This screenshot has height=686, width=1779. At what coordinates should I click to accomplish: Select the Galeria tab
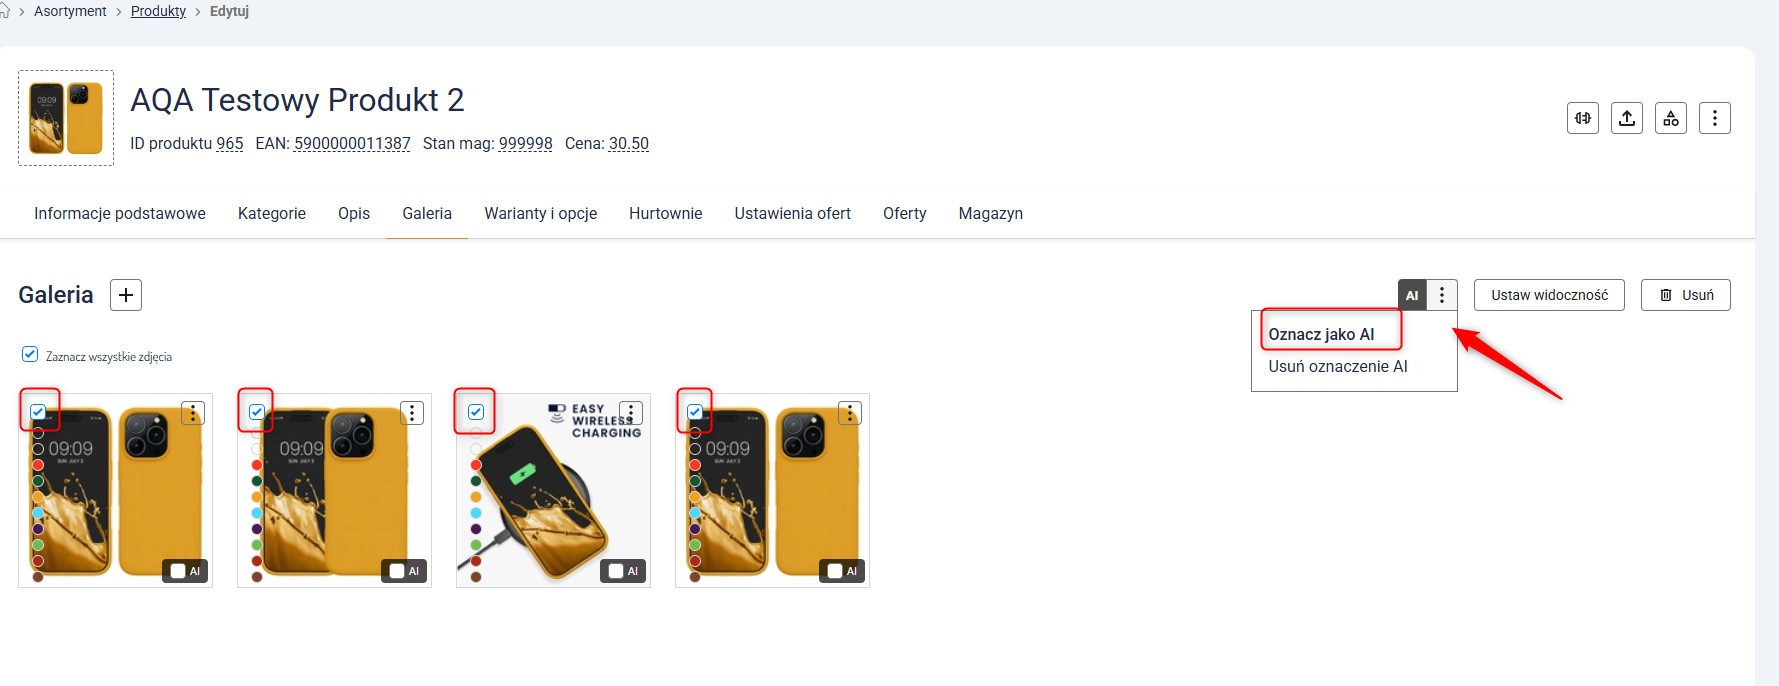427,213
